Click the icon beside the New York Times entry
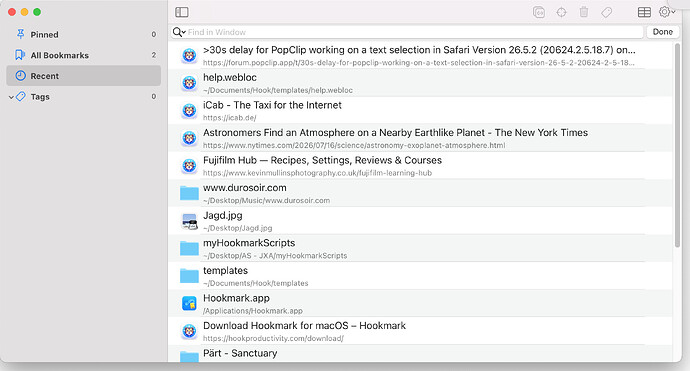 click(x=189, y=138)
